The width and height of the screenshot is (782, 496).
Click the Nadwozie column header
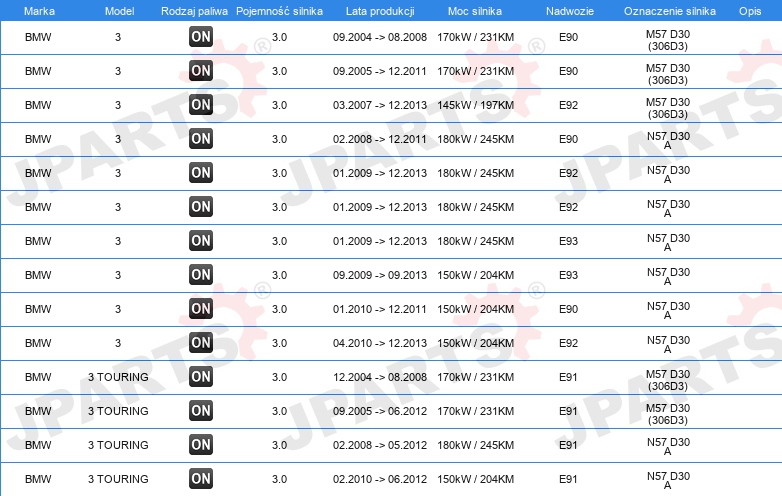[570, 11]
